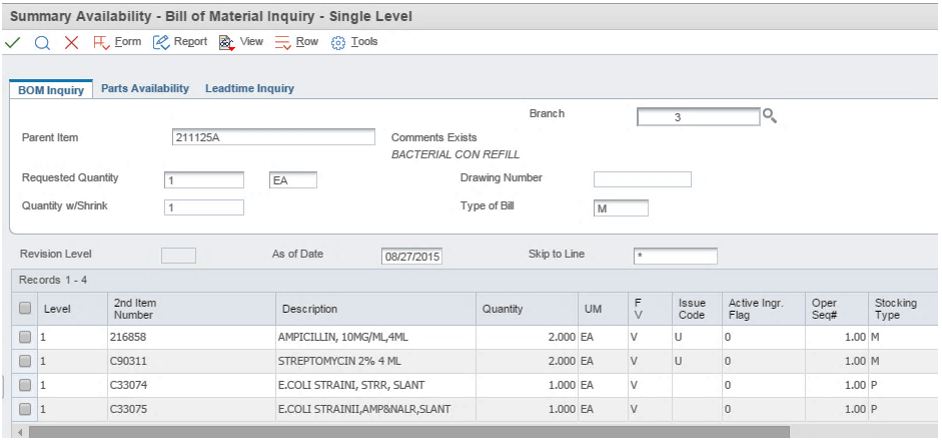Viewport: 942px width, 441px height.
Task: Click the Issue Code column header
Action: point(697,309)
